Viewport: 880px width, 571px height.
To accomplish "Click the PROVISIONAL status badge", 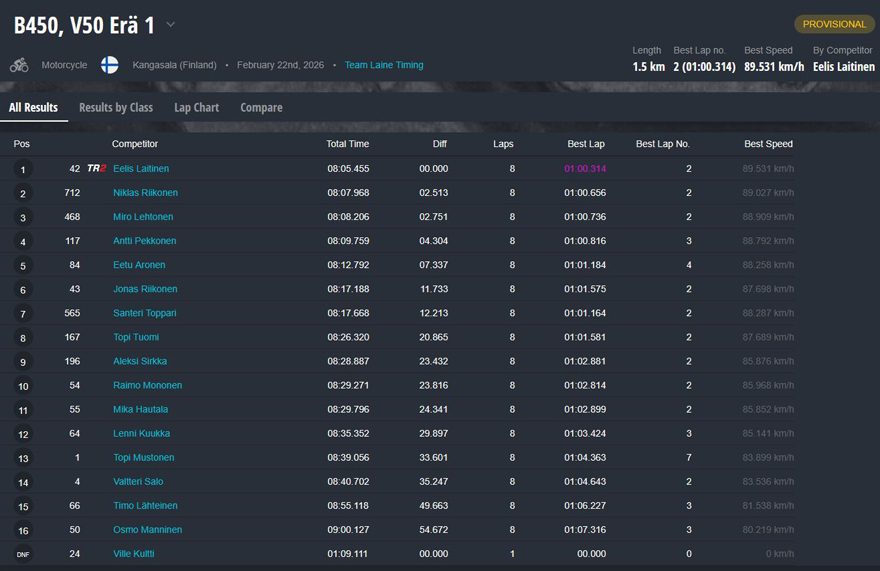I will pos(834,24).
